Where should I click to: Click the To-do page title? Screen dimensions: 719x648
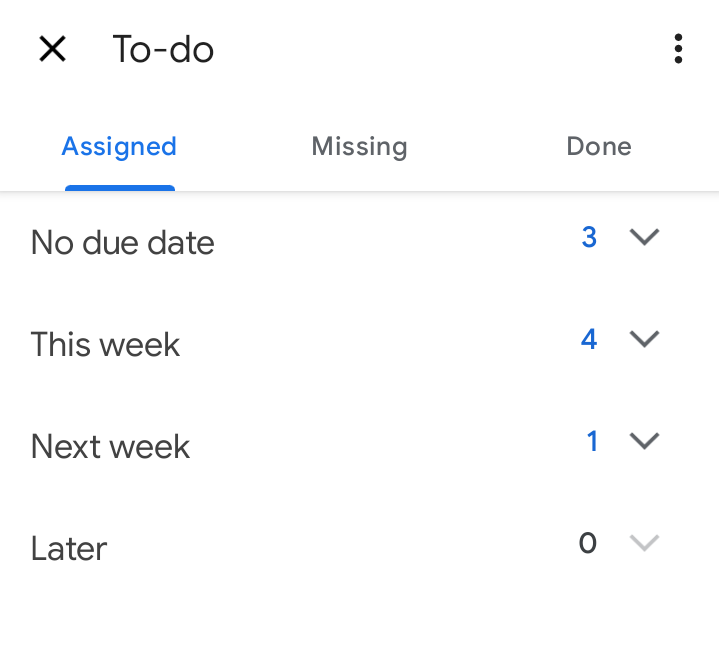tap(163, 49)
